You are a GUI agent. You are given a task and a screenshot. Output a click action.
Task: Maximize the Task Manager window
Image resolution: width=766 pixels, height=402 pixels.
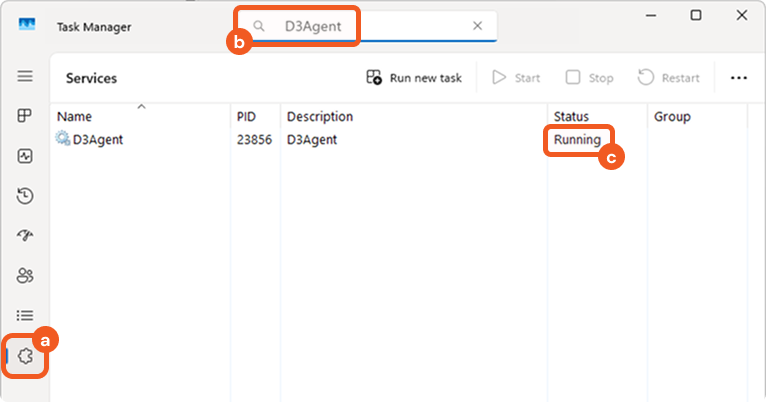point(696,15)
